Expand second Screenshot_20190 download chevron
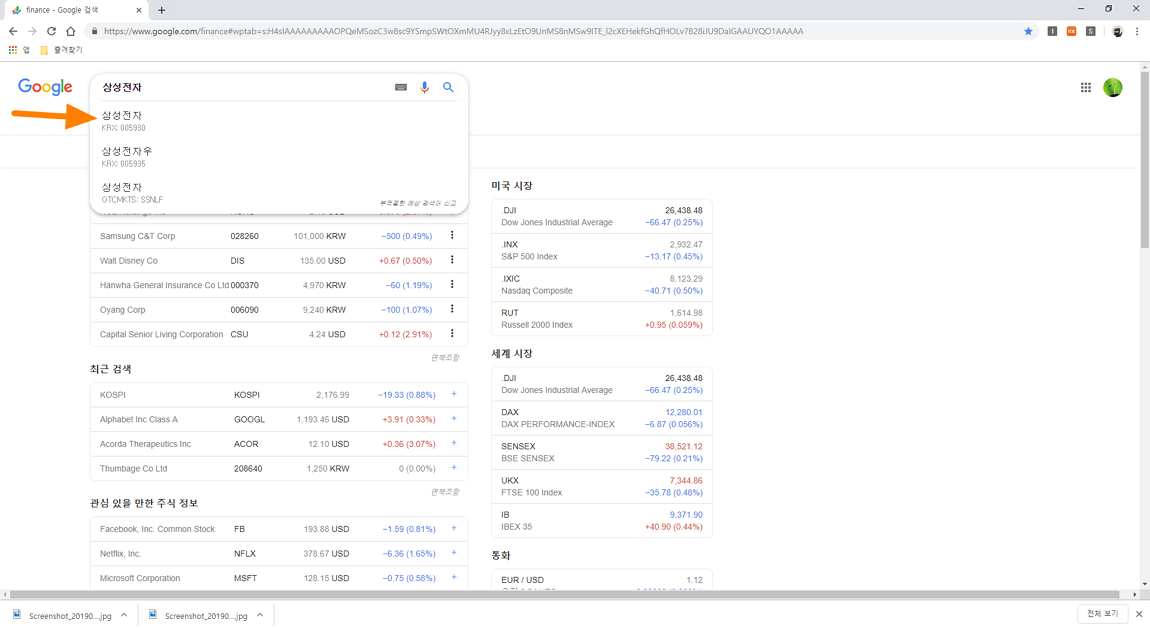The height and width of the screenshot is (629, 1150). tap(260, 615)
